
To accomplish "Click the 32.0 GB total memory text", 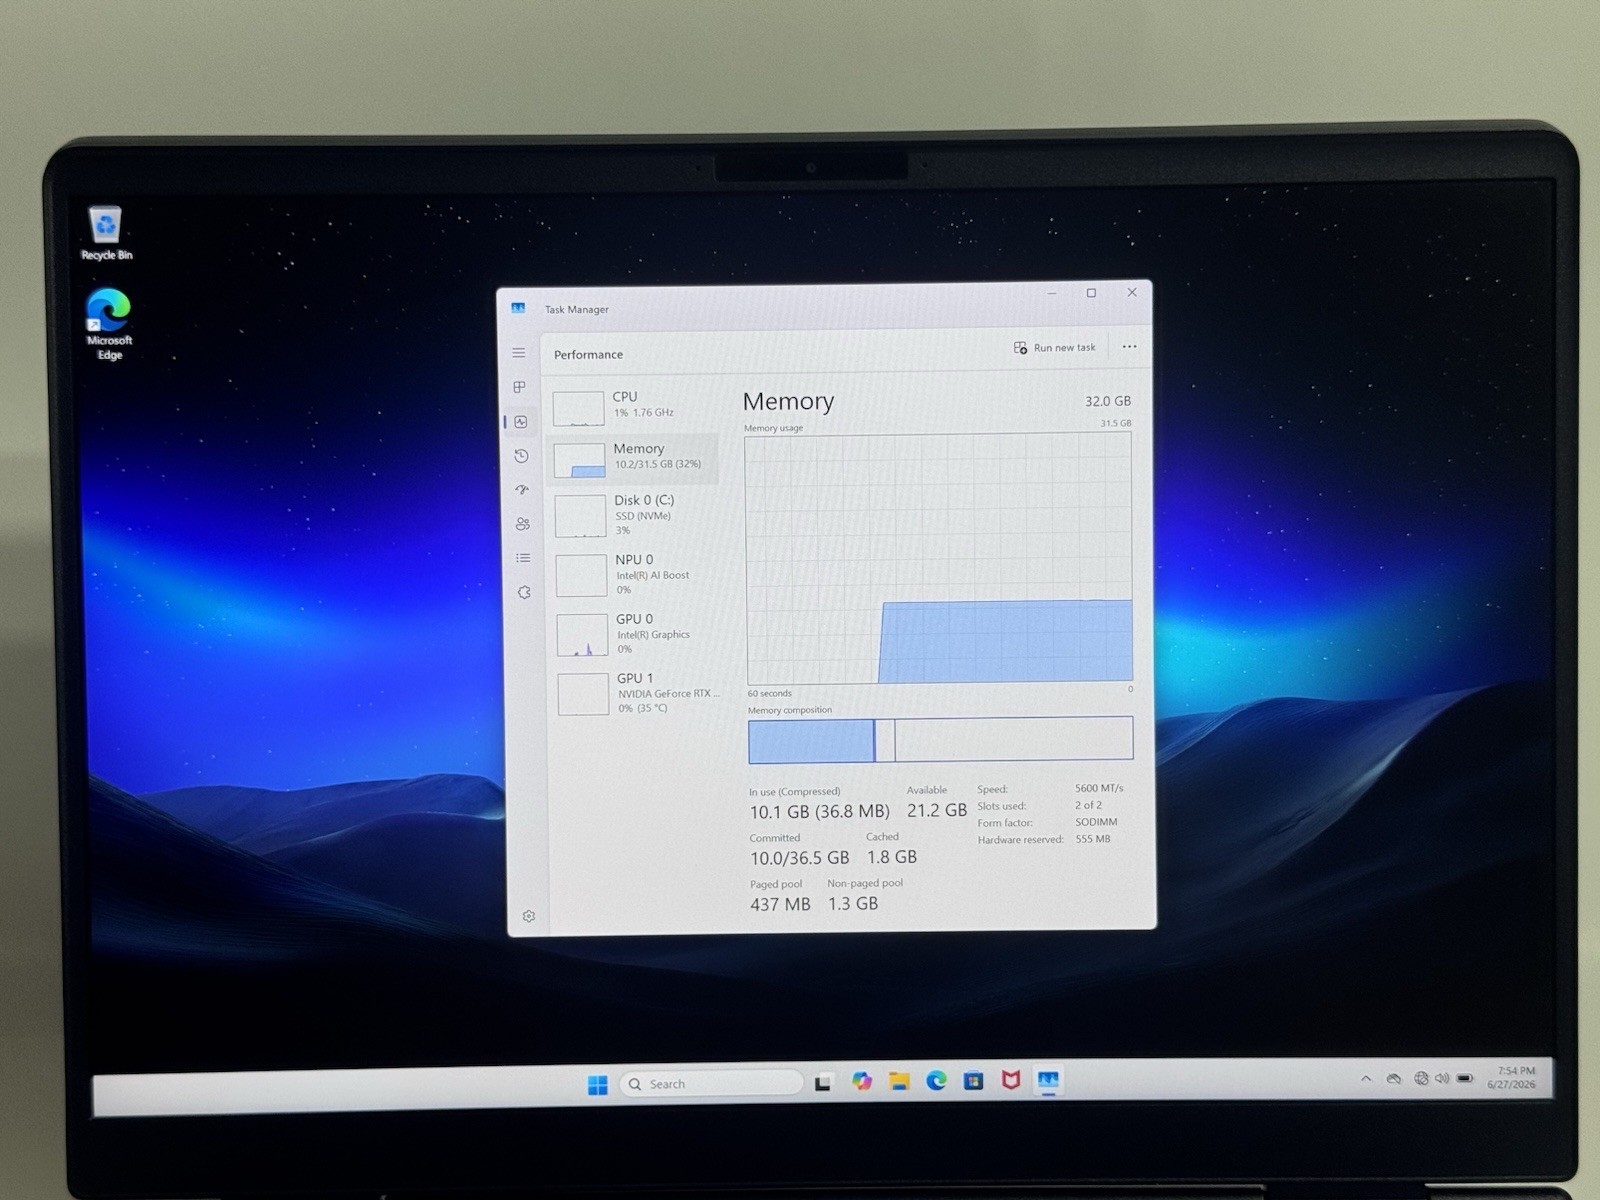I will [x=1108, y=401].
